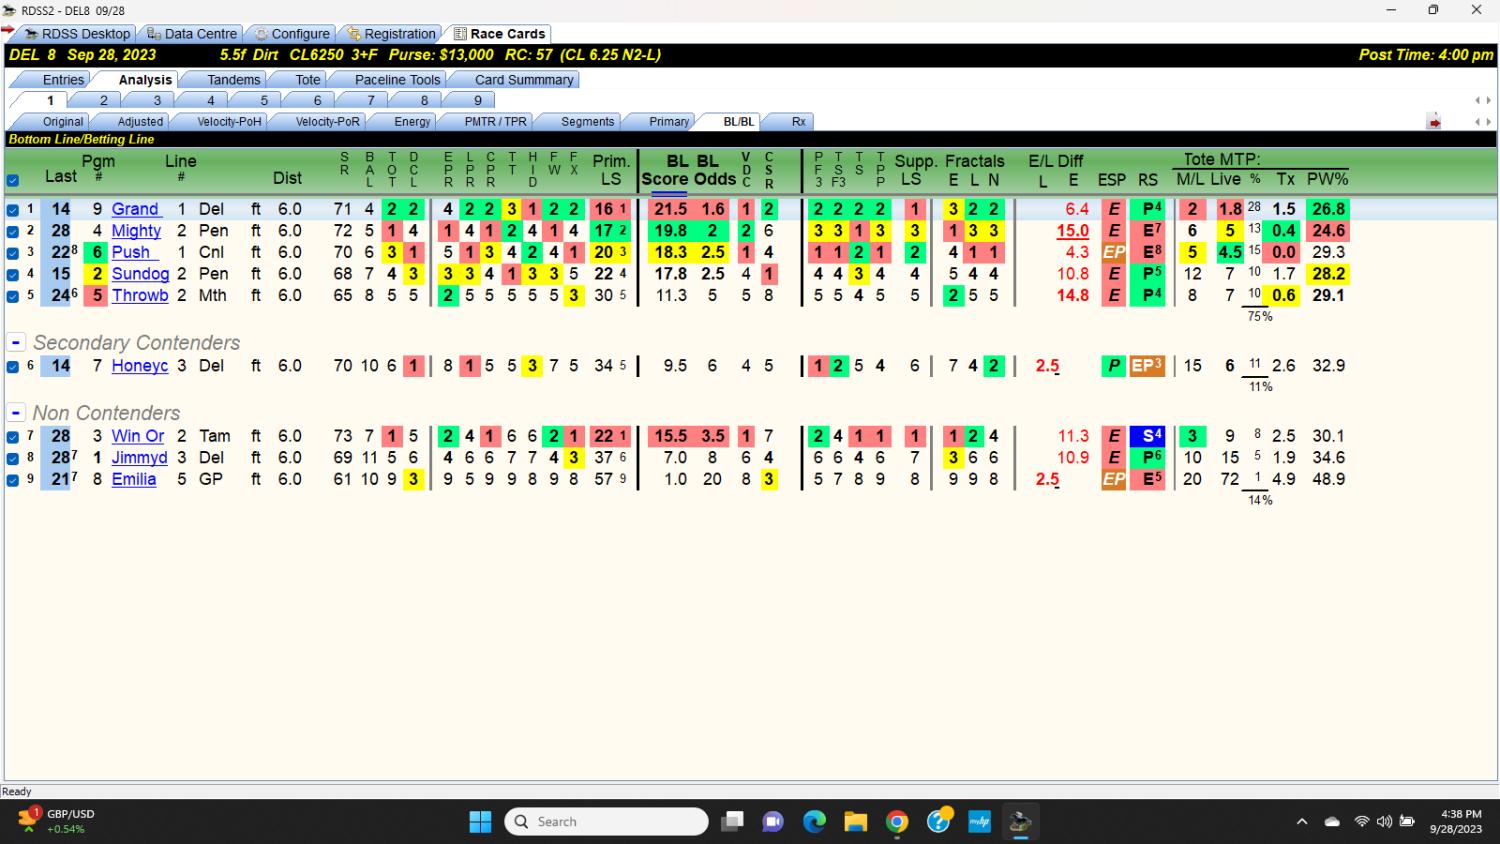Collapse the Secondary Contenders group
The width and height of the screenshot is (1500, 844).
pos(16,342)
